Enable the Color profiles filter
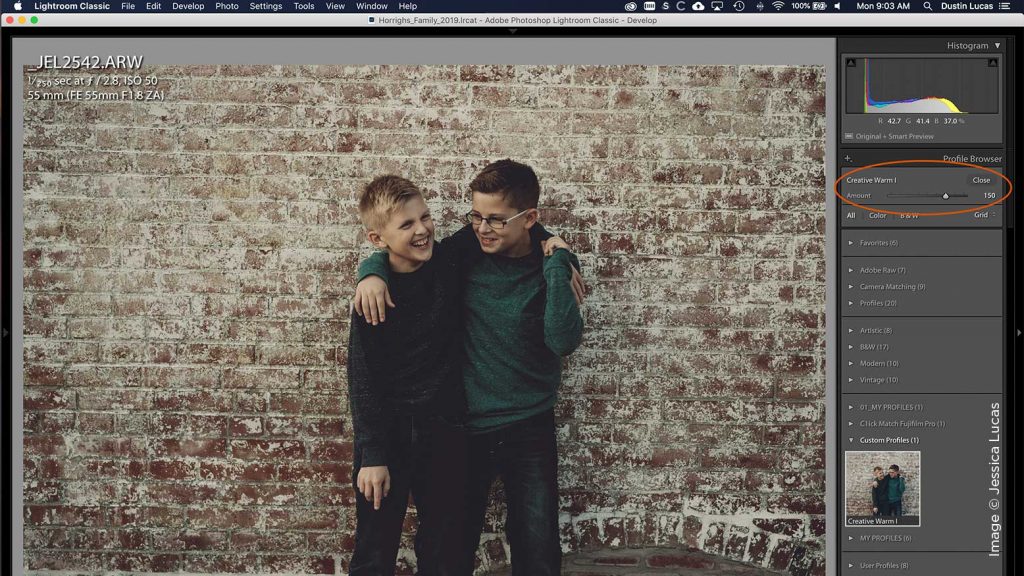The image size is (1024, 576). 878,214
